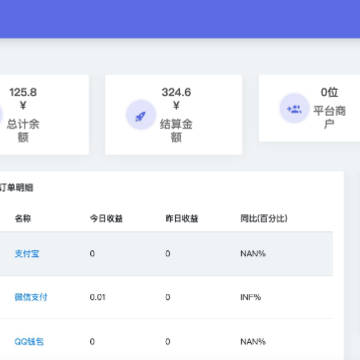Click the users icon beside 平台商户

tap(294, 108)
